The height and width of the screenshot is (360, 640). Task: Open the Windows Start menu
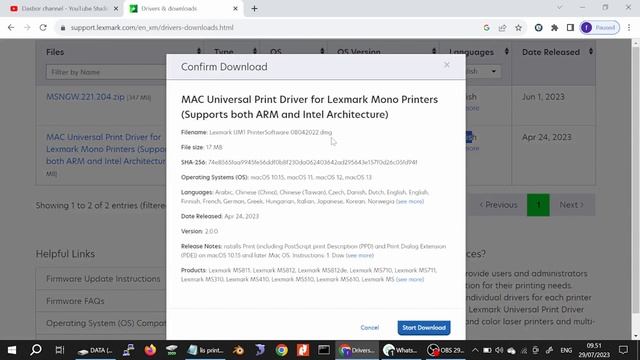12,350
